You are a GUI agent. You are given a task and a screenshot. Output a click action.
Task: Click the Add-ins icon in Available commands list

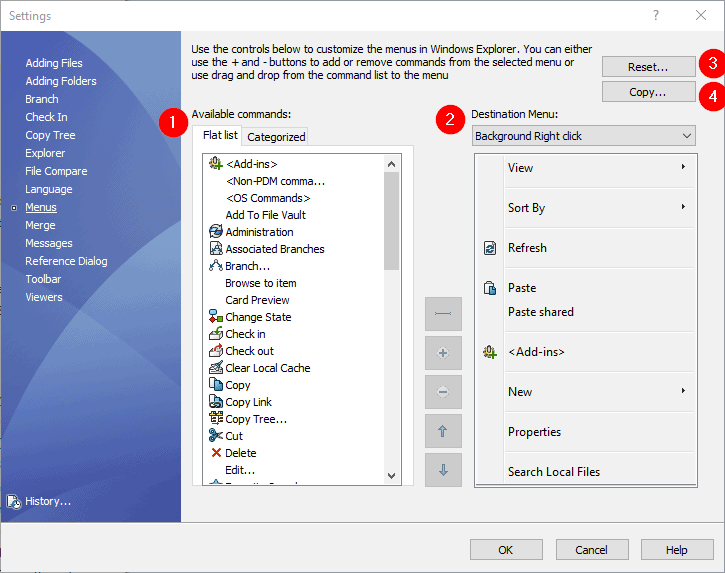coord(216,164)
